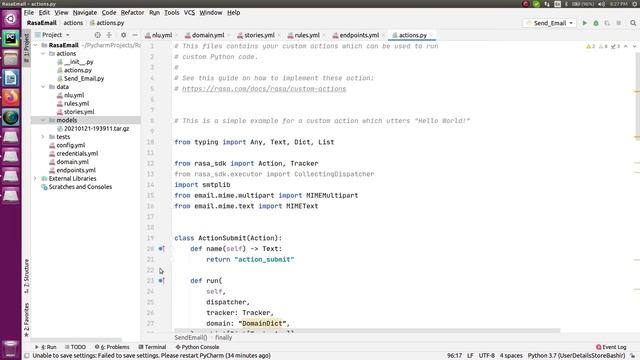Open the Problems tool window
Viewport: 640px width, 360px height.
pos(112,347)
